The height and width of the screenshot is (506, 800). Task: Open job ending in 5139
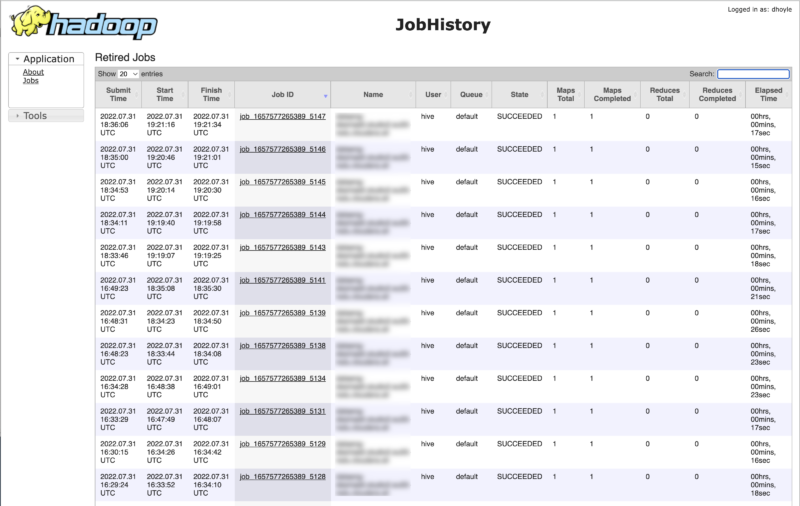pyautogui.click(x=282, y=313)
